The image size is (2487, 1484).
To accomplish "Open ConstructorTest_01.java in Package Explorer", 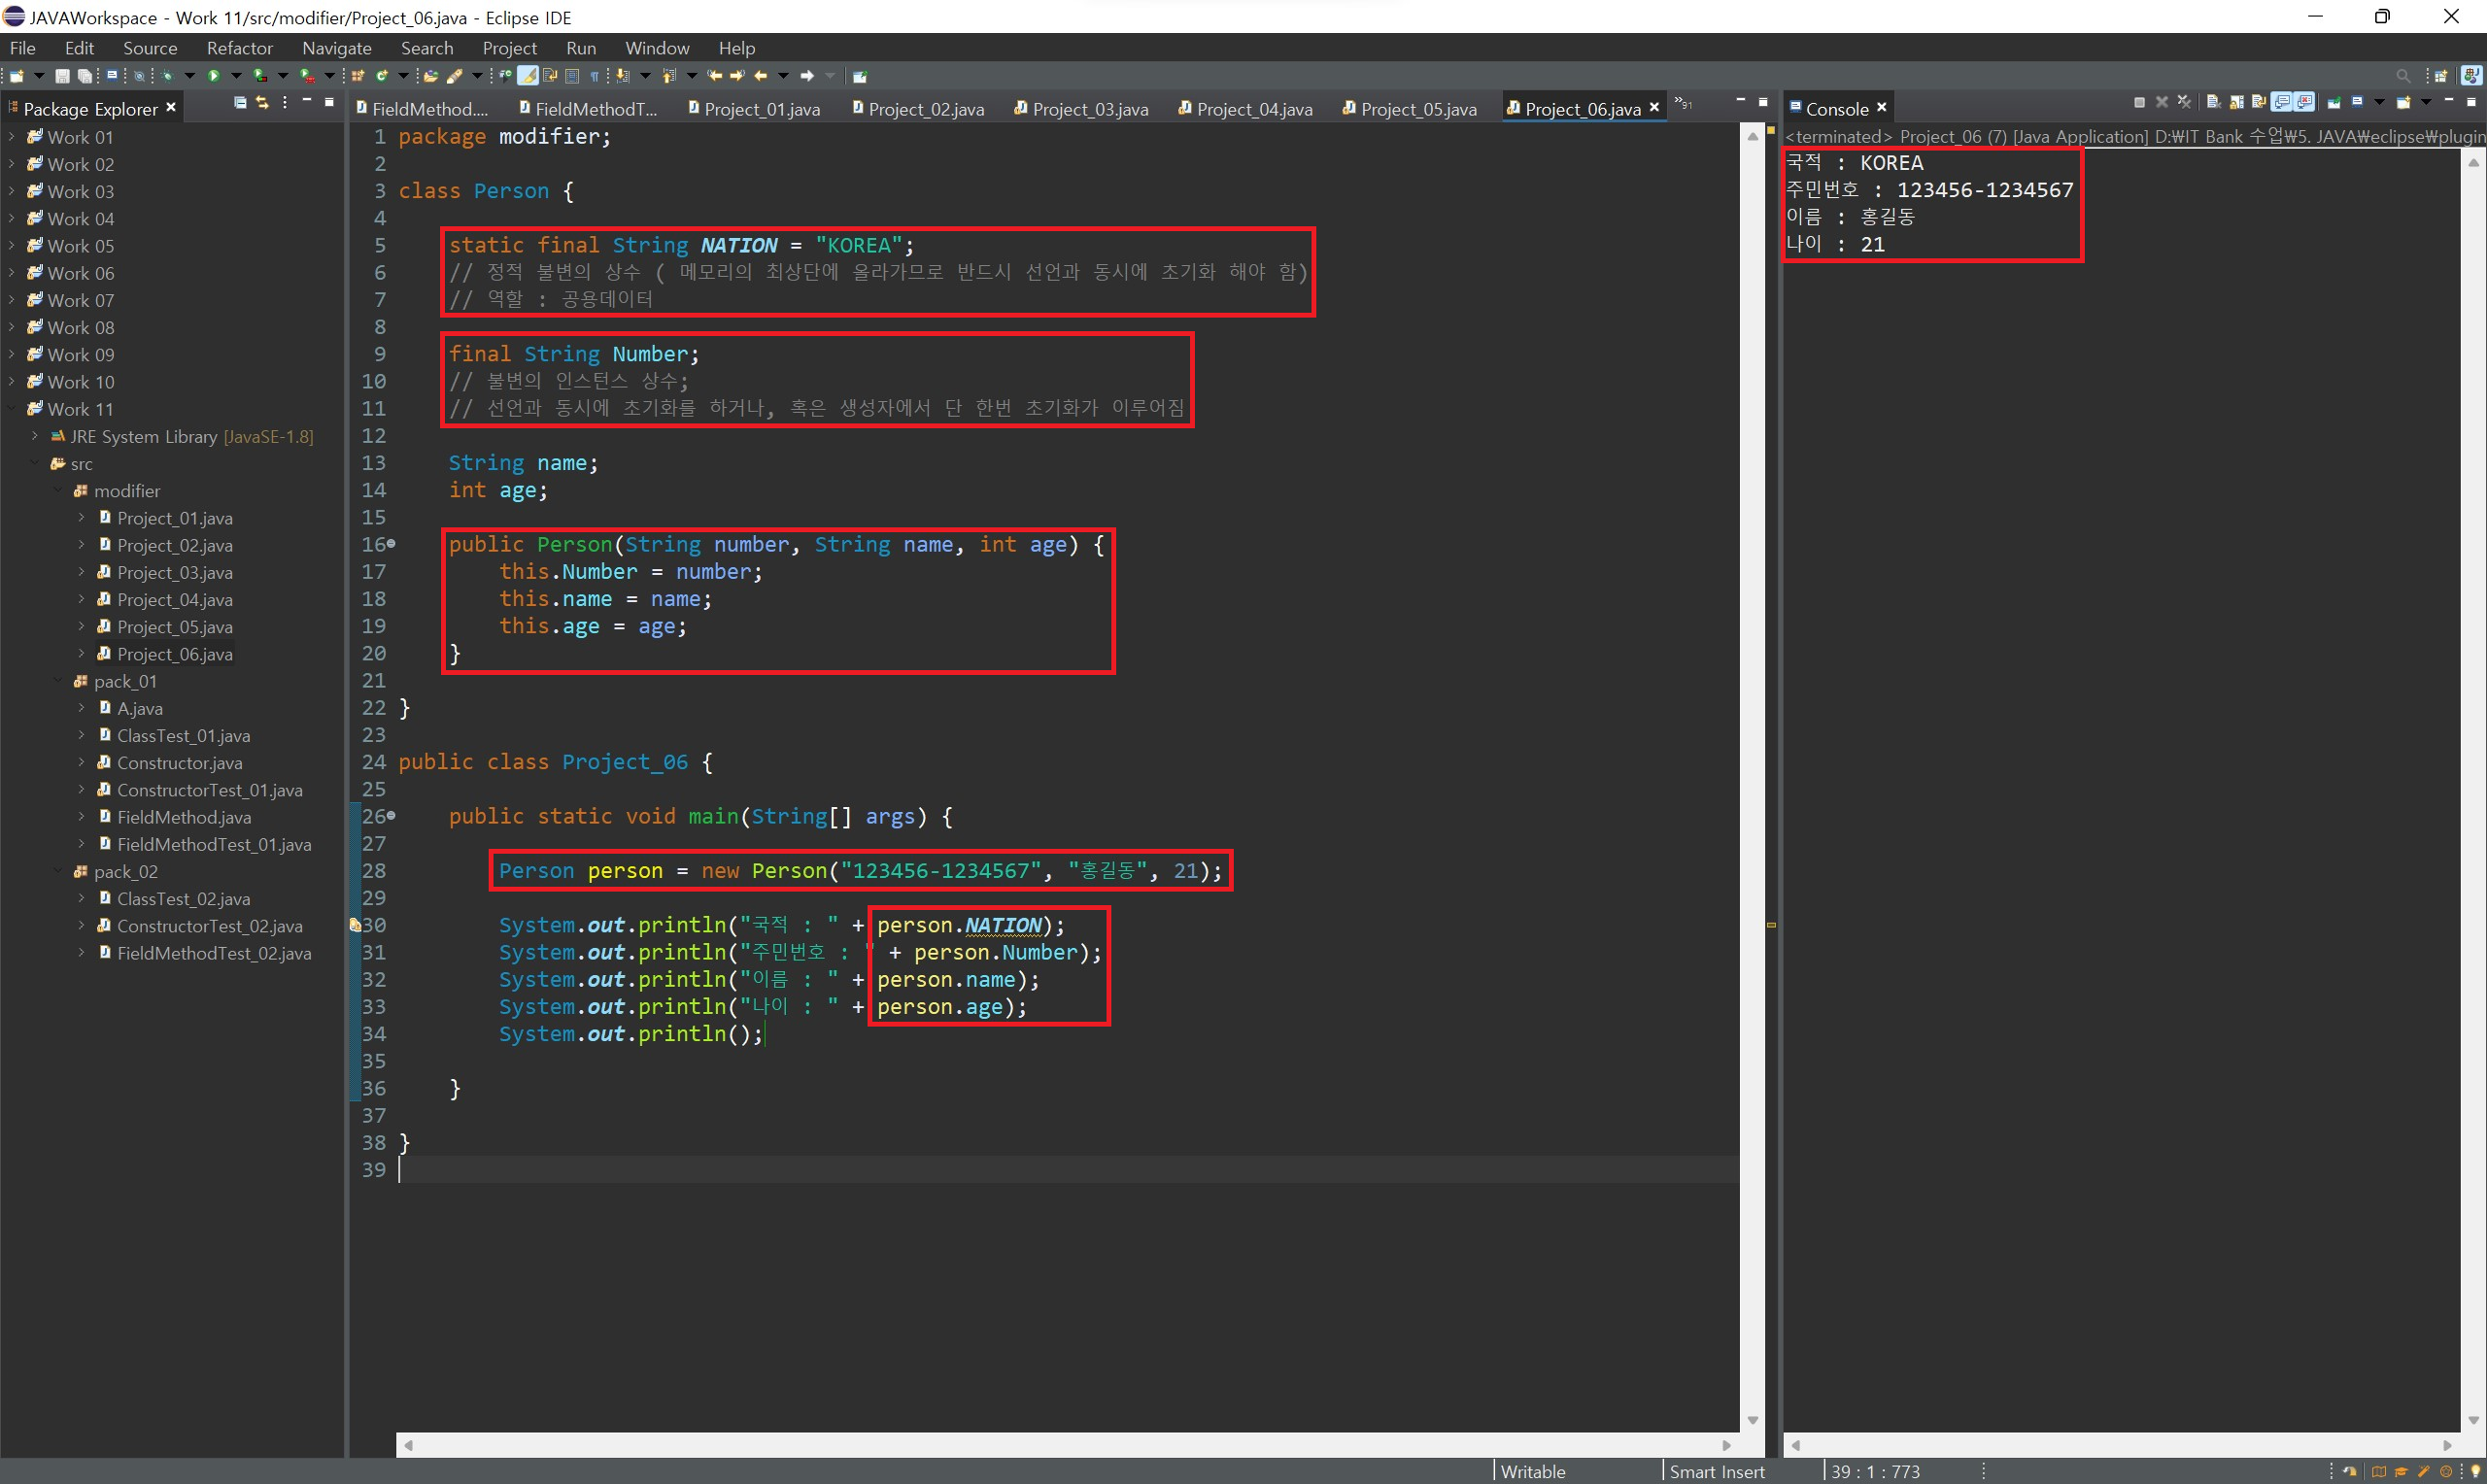I will (209, 790).
